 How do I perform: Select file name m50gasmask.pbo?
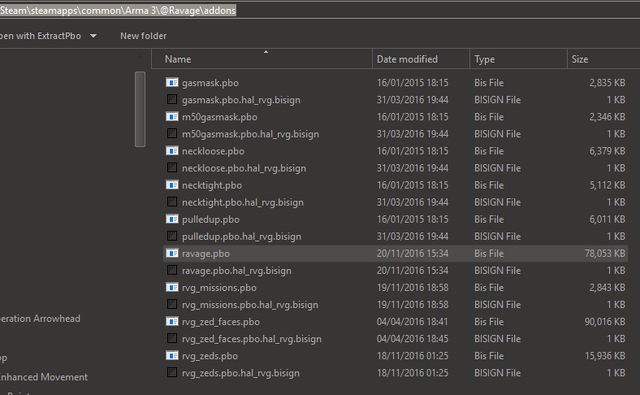[x=220, y=117]
